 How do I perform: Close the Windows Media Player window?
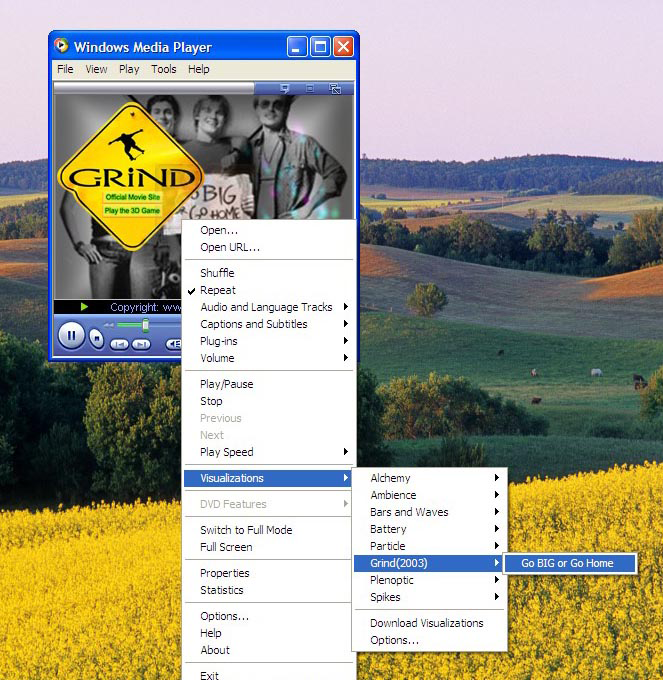(x=343, y=46)
